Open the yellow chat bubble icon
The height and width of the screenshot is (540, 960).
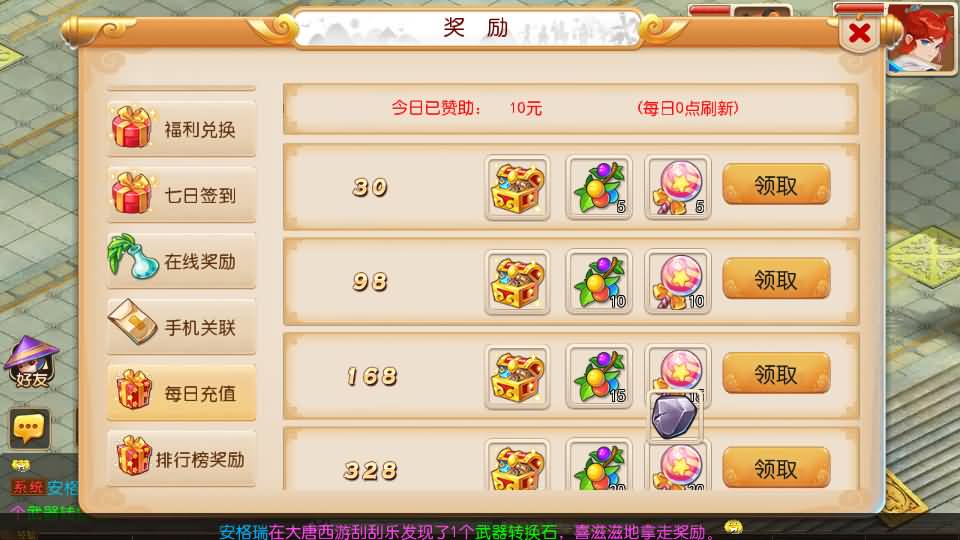[29, 428]
